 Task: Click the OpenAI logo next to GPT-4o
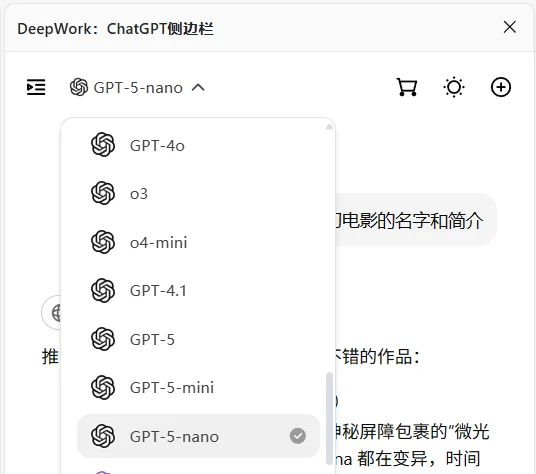click(x=103, y=145)
